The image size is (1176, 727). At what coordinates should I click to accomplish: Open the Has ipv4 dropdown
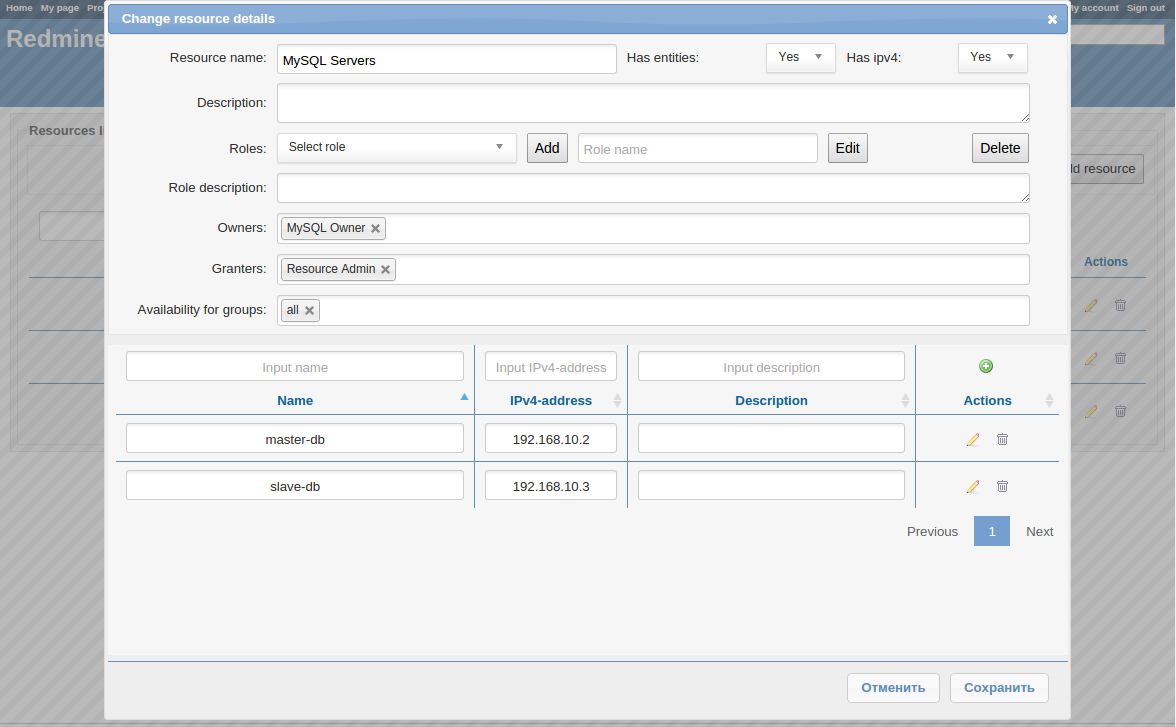[x=992, y=58]
